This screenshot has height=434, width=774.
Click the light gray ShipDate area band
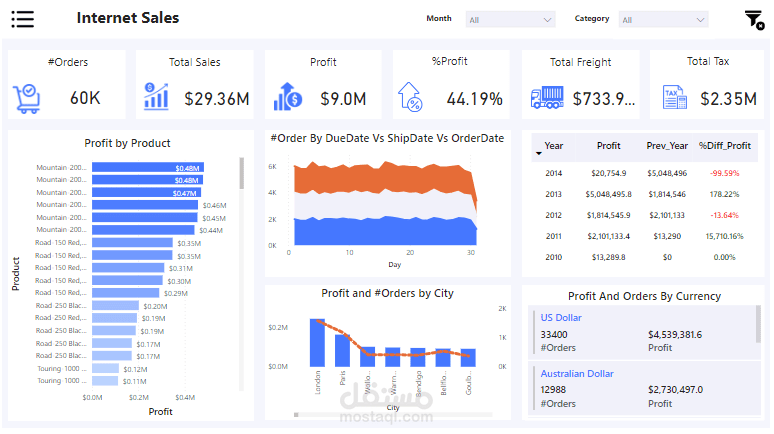tap(385, 205)
